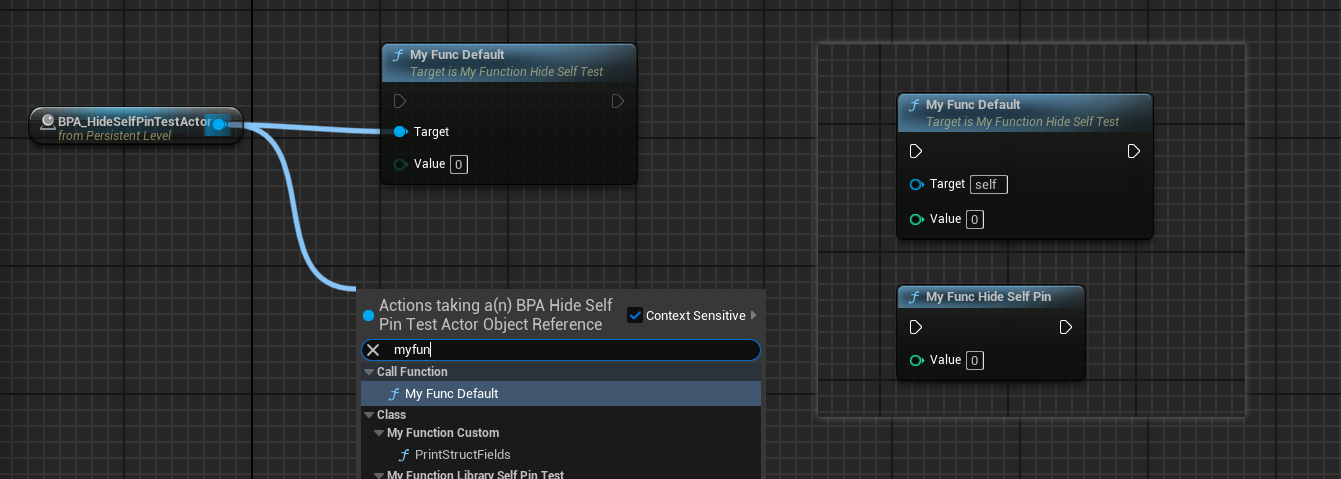Image resolution: width=1341 pixels, height=479 pixels.
Task: Clear the search text with the X icon
Action: pos(373,350)
